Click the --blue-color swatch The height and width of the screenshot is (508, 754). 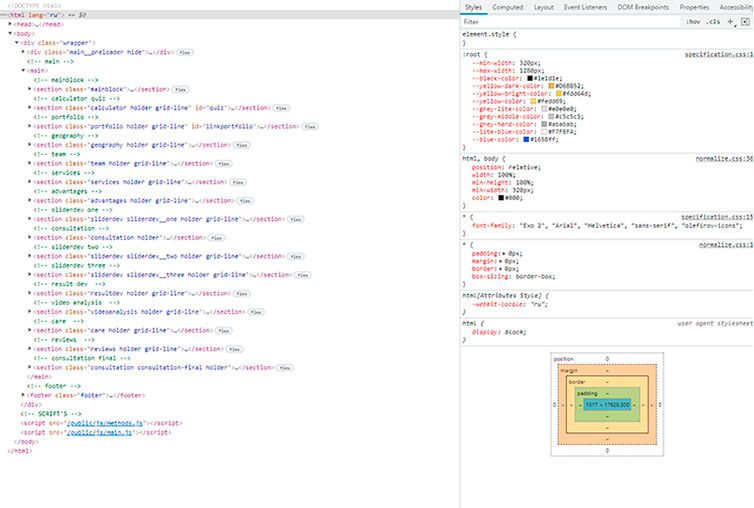pyautogui.click(x=526, y=140)
